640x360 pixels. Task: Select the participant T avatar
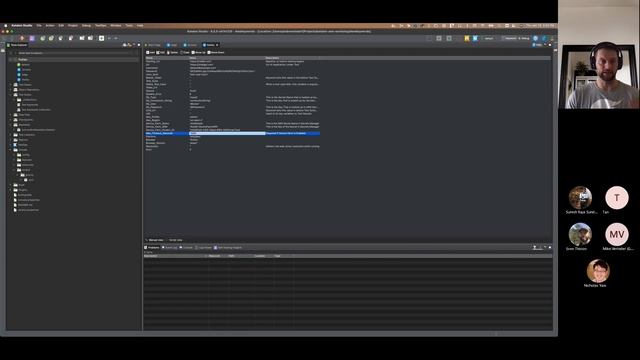tap(617, 198)
